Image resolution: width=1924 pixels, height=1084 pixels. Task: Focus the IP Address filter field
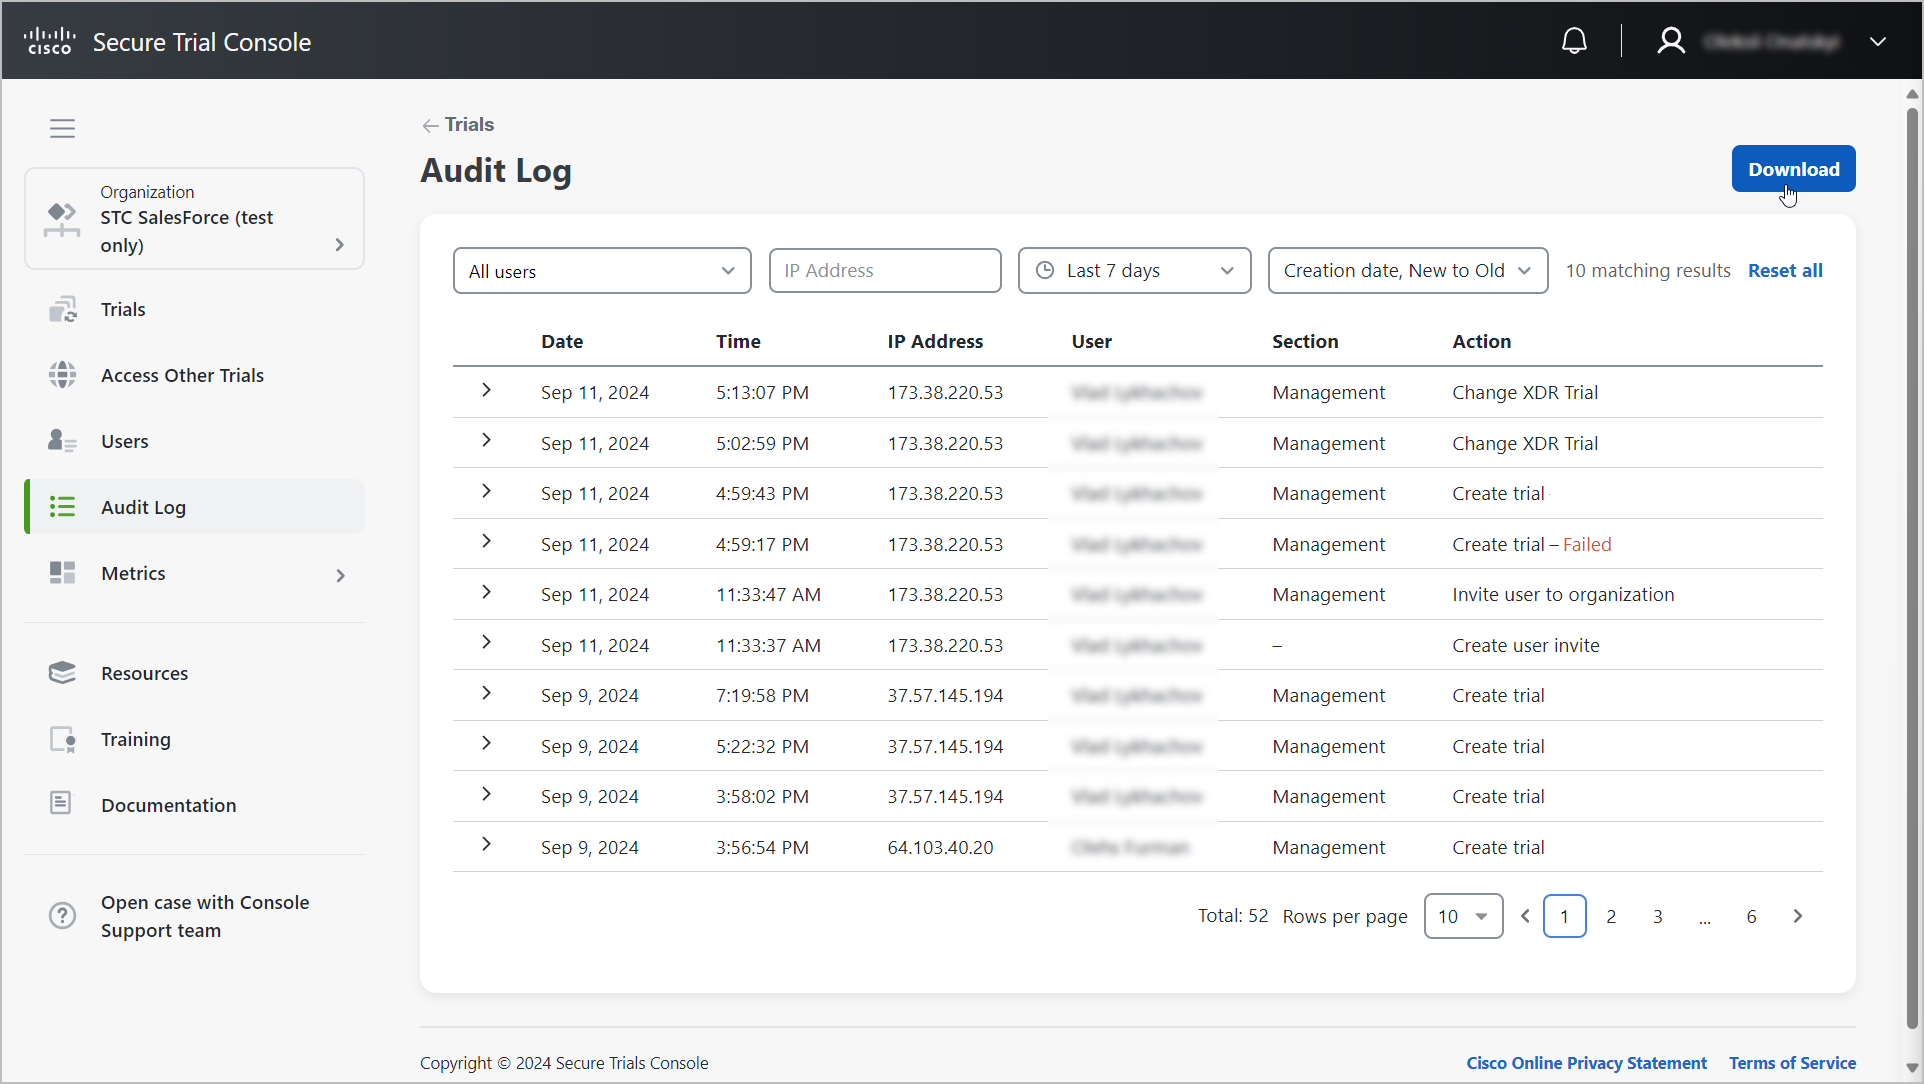pos(884,271)
